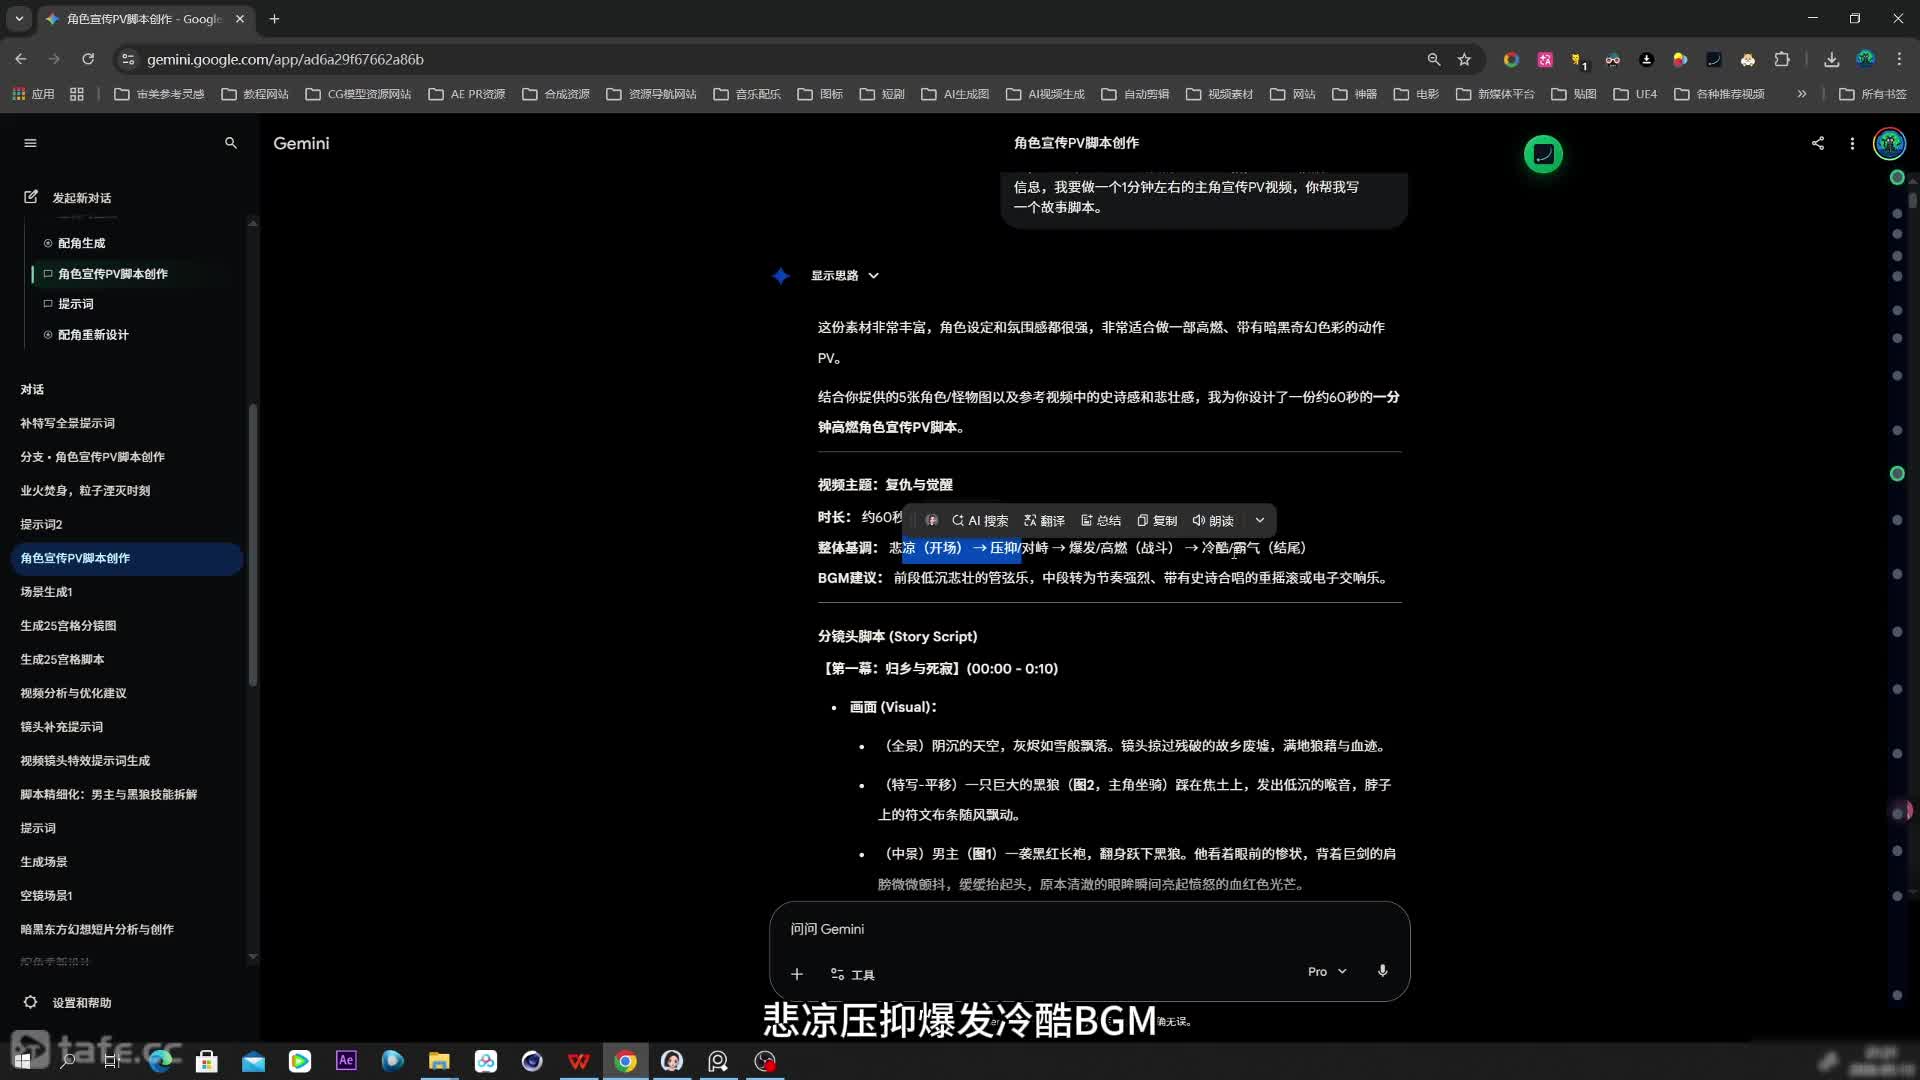Open the 工具 tools menu

[853, 975]
